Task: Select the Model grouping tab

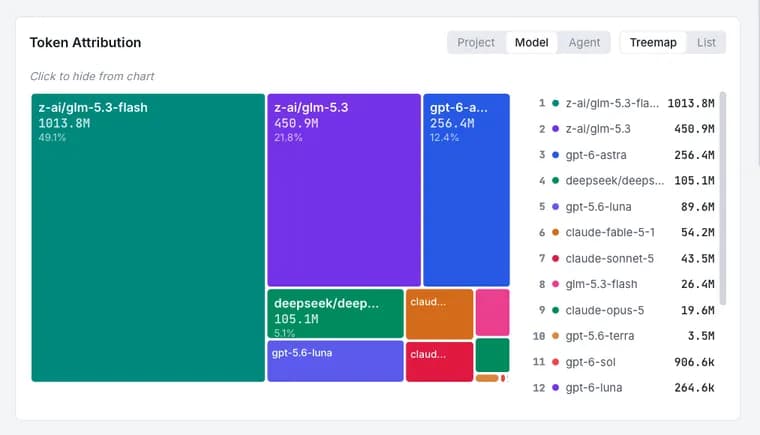Action: [x=531, y=43]
